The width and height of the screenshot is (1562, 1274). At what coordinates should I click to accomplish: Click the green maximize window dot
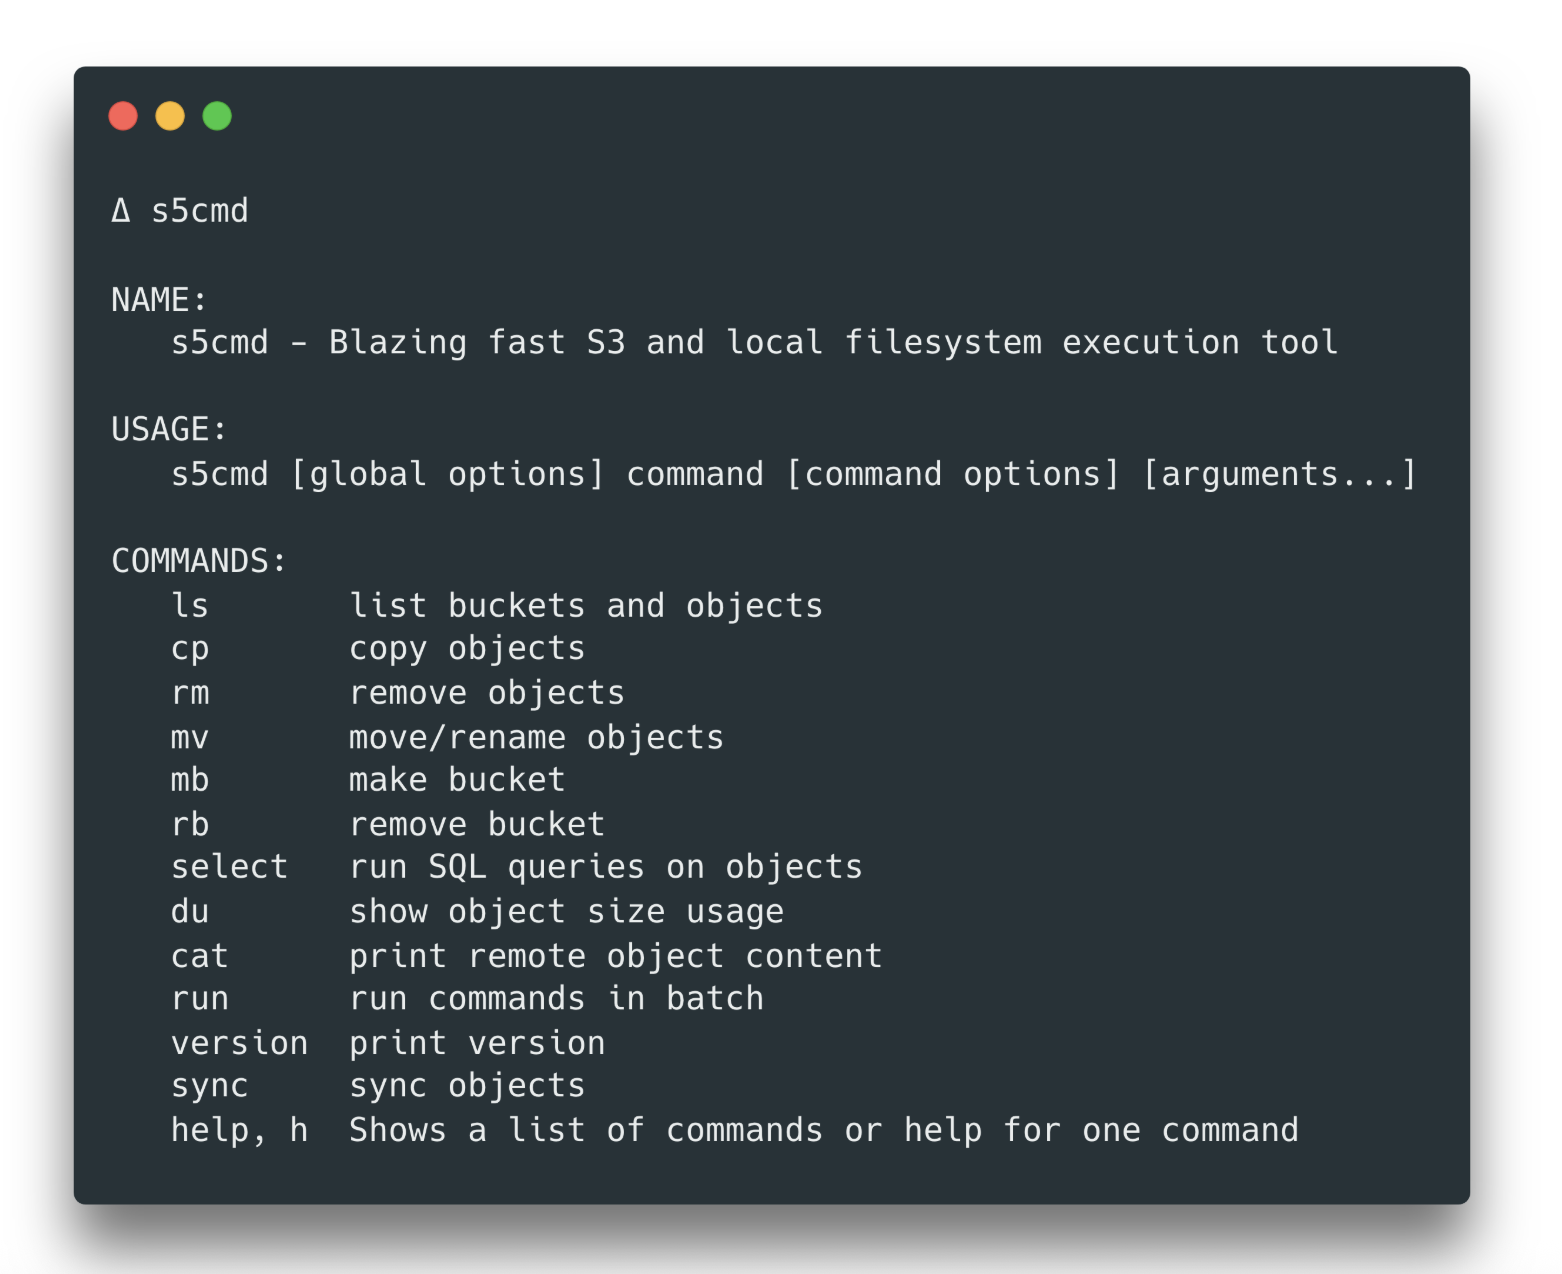pos(217,116)
